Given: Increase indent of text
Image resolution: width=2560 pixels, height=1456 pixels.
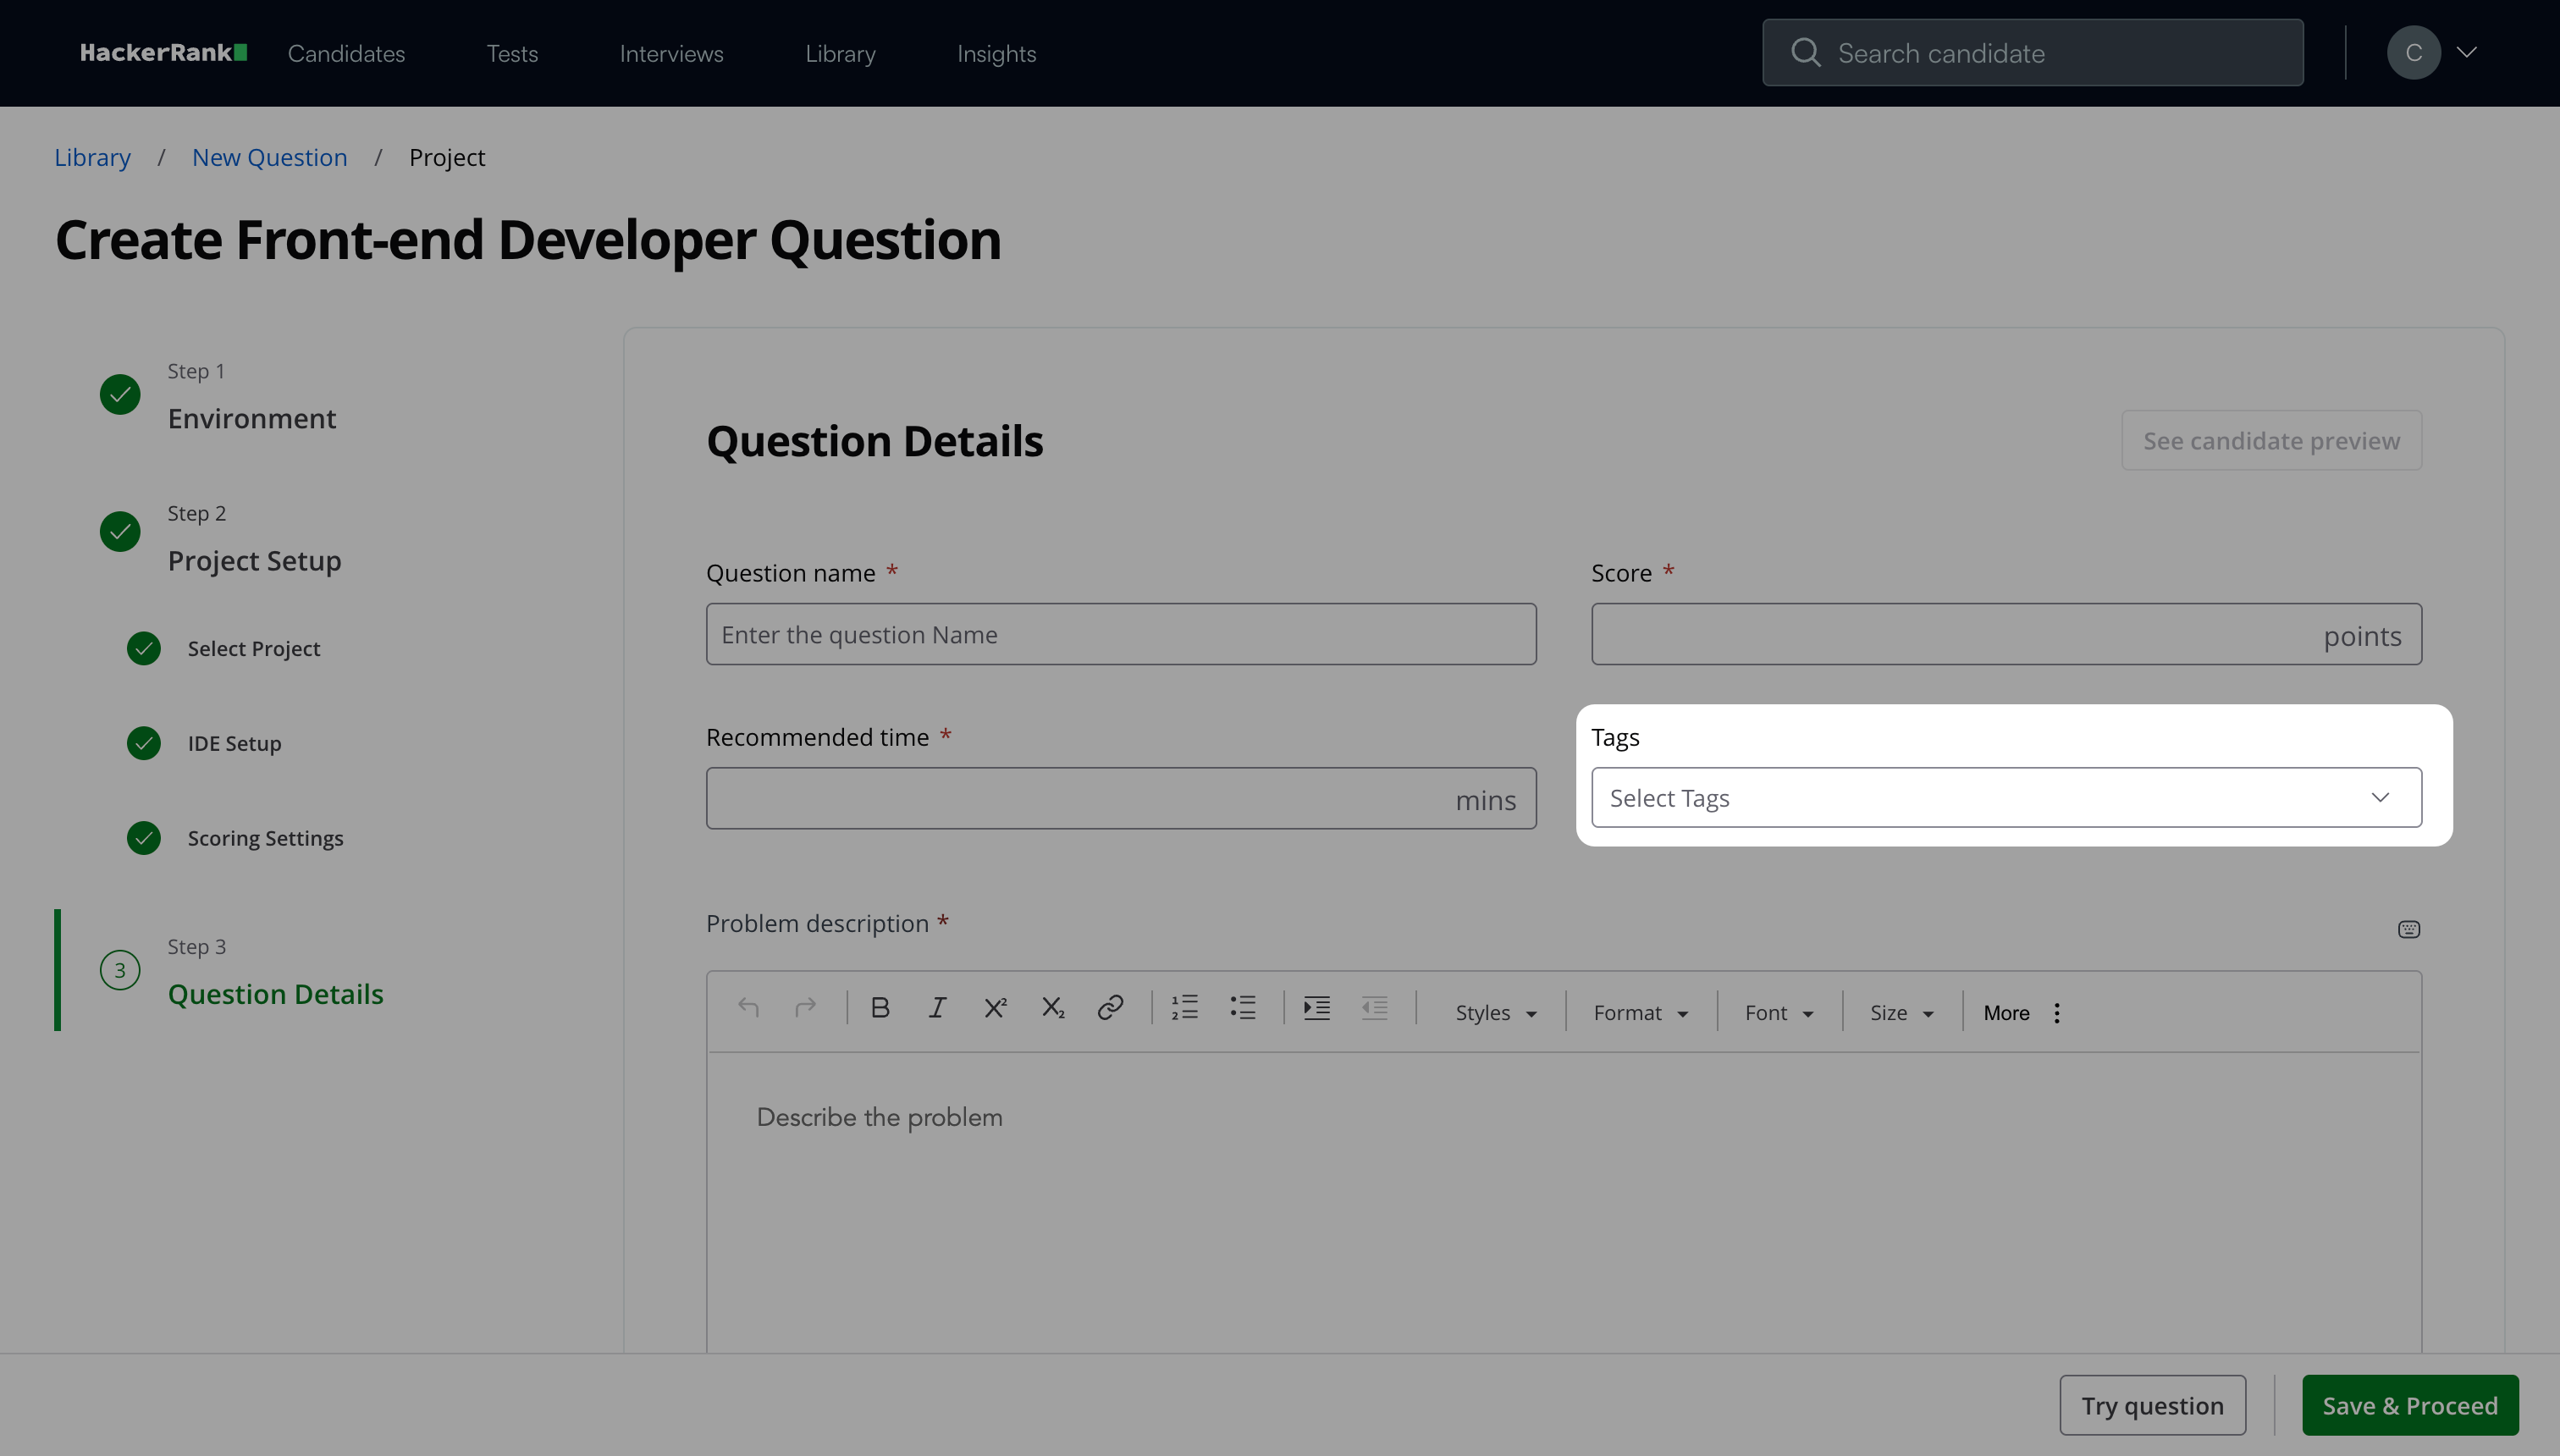Looking at the screenshot, I should pyautogui.click(x=1317, y=1008).
